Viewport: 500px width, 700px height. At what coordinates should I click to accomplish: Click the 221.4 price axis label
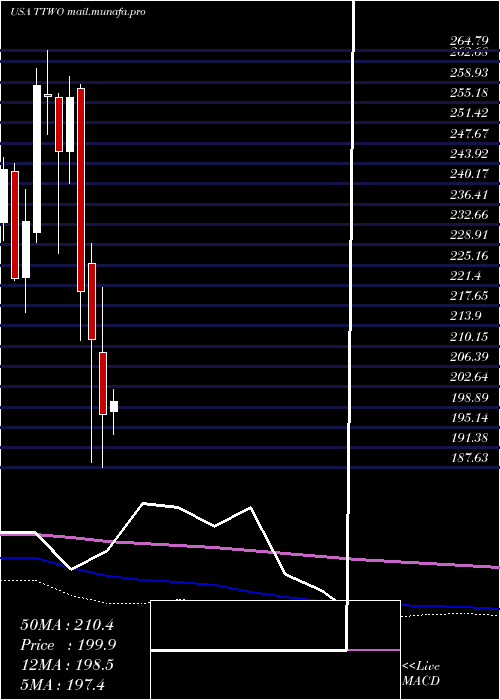(x=466, y=276)
